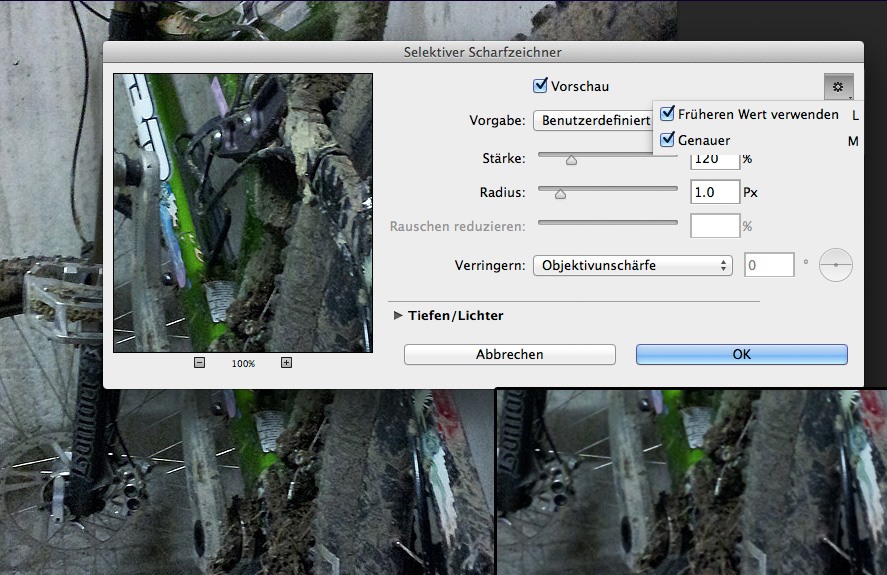The image size is (887, 575).
Task: Click the Rauschen reduzieren value field
Action: pos(715,226)
